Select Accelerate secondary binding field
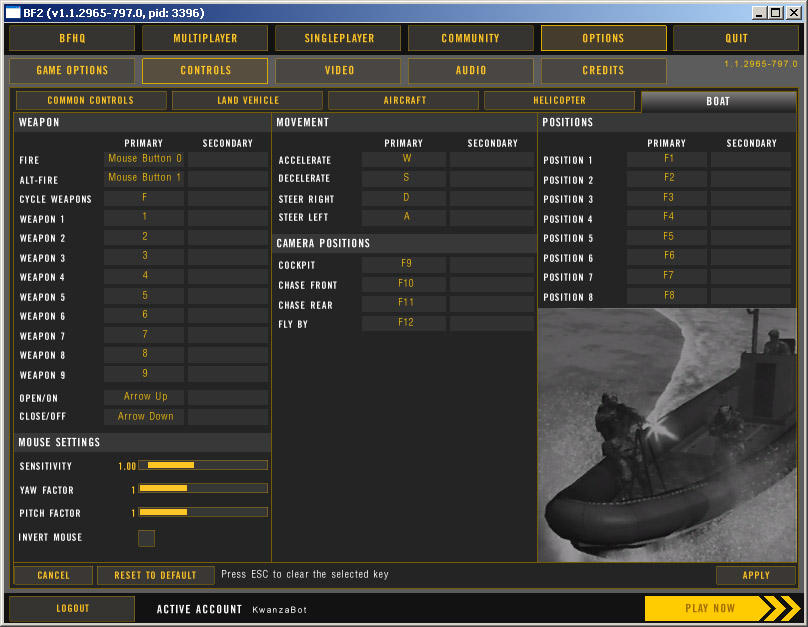This screenshot has height=627, width=808. [x=492, y=159]
